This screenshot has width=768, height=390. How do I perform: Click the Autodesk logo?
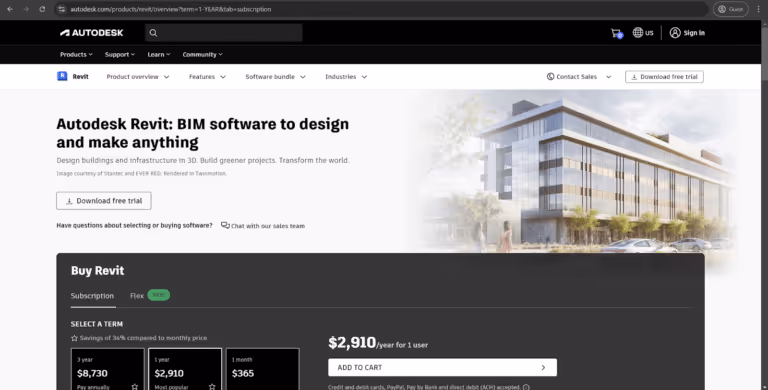click(x=92, y=33)
